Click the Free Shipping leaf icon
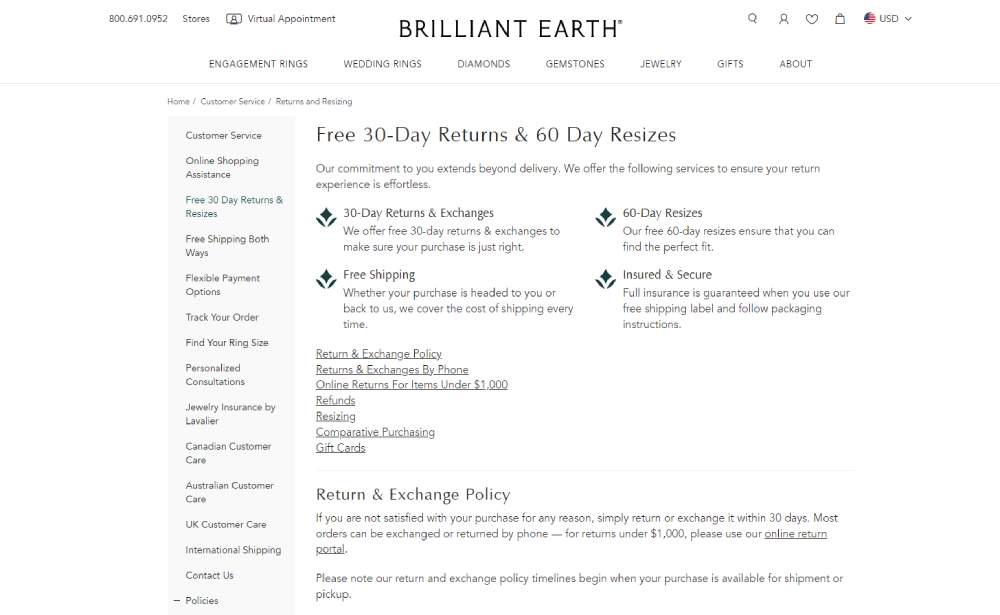This screenshot has height=615, width=1000. tap(326, 279)
